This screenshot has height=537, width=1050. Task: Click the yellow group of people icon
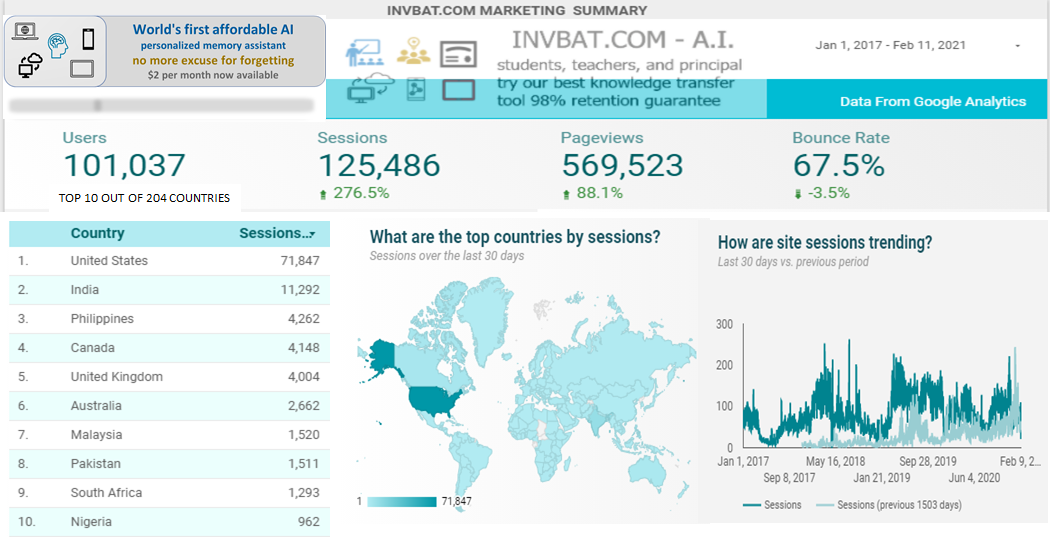point(413,50)
